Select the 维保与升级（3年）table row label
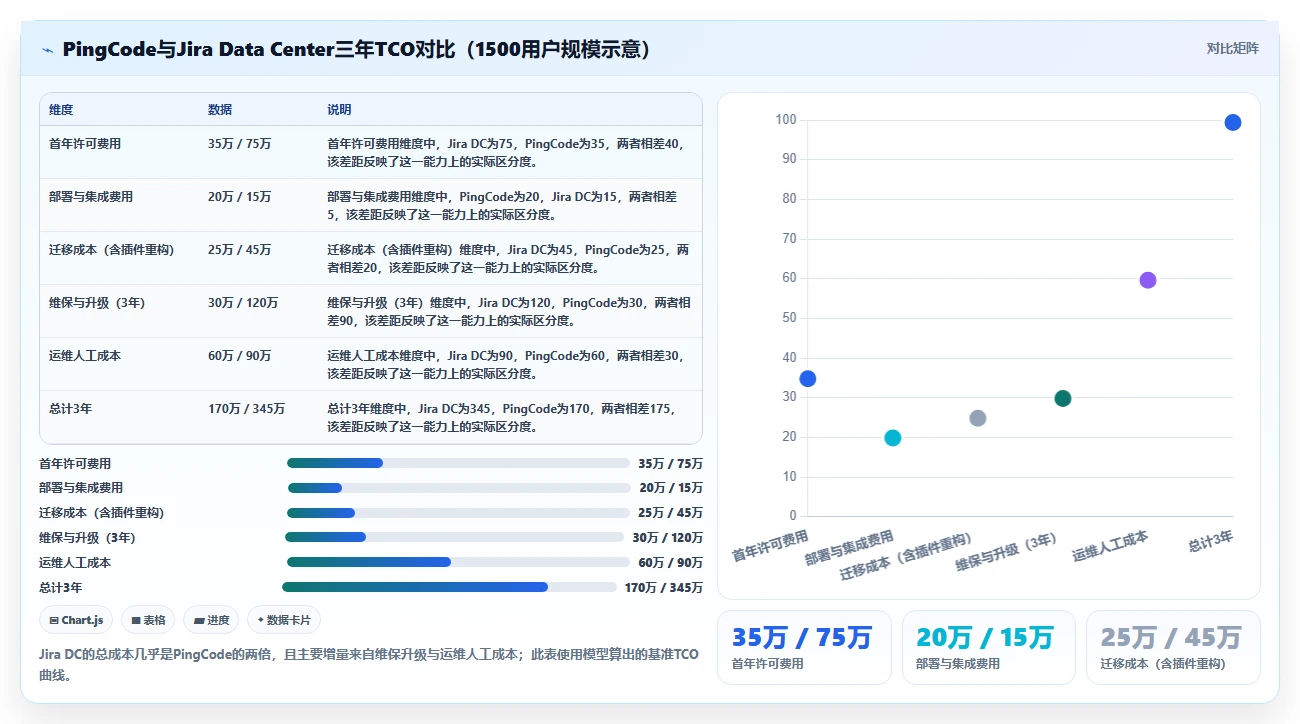 coord(97,303)
